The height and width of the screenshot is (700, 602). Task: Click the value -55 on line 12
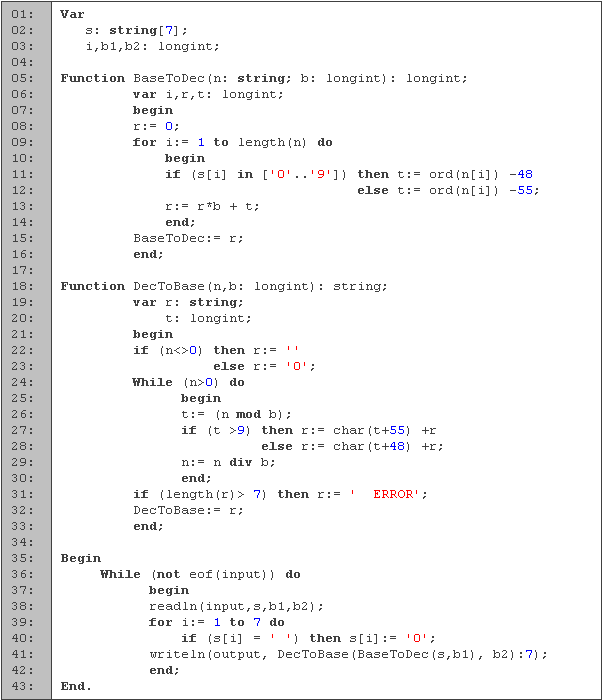coord(524,190)
